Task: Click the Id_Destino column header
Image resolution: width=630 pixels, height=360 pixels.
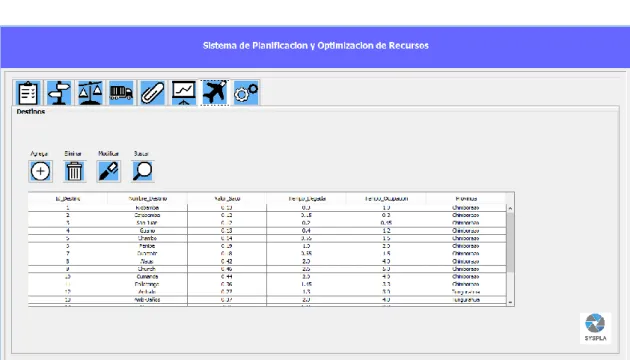Action: click(x=68, y=198)
